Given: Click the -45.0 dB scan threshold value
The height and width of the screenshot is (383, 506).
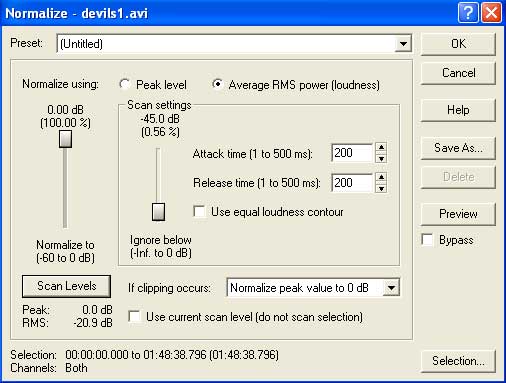Looking at the screenshot, I should 160,119.
